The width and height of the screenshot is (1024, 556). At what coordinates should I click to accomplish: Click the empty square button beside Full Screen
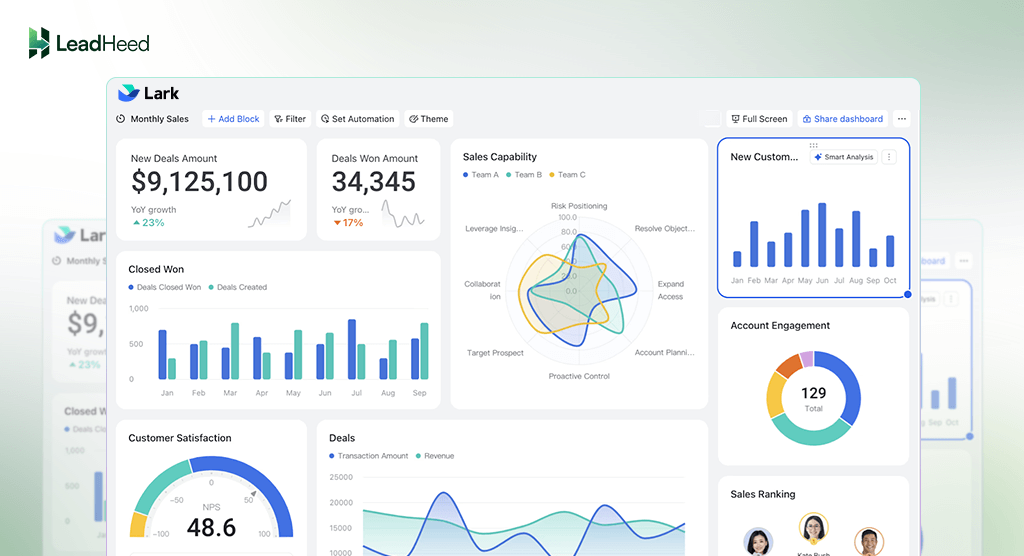point(711,119)
